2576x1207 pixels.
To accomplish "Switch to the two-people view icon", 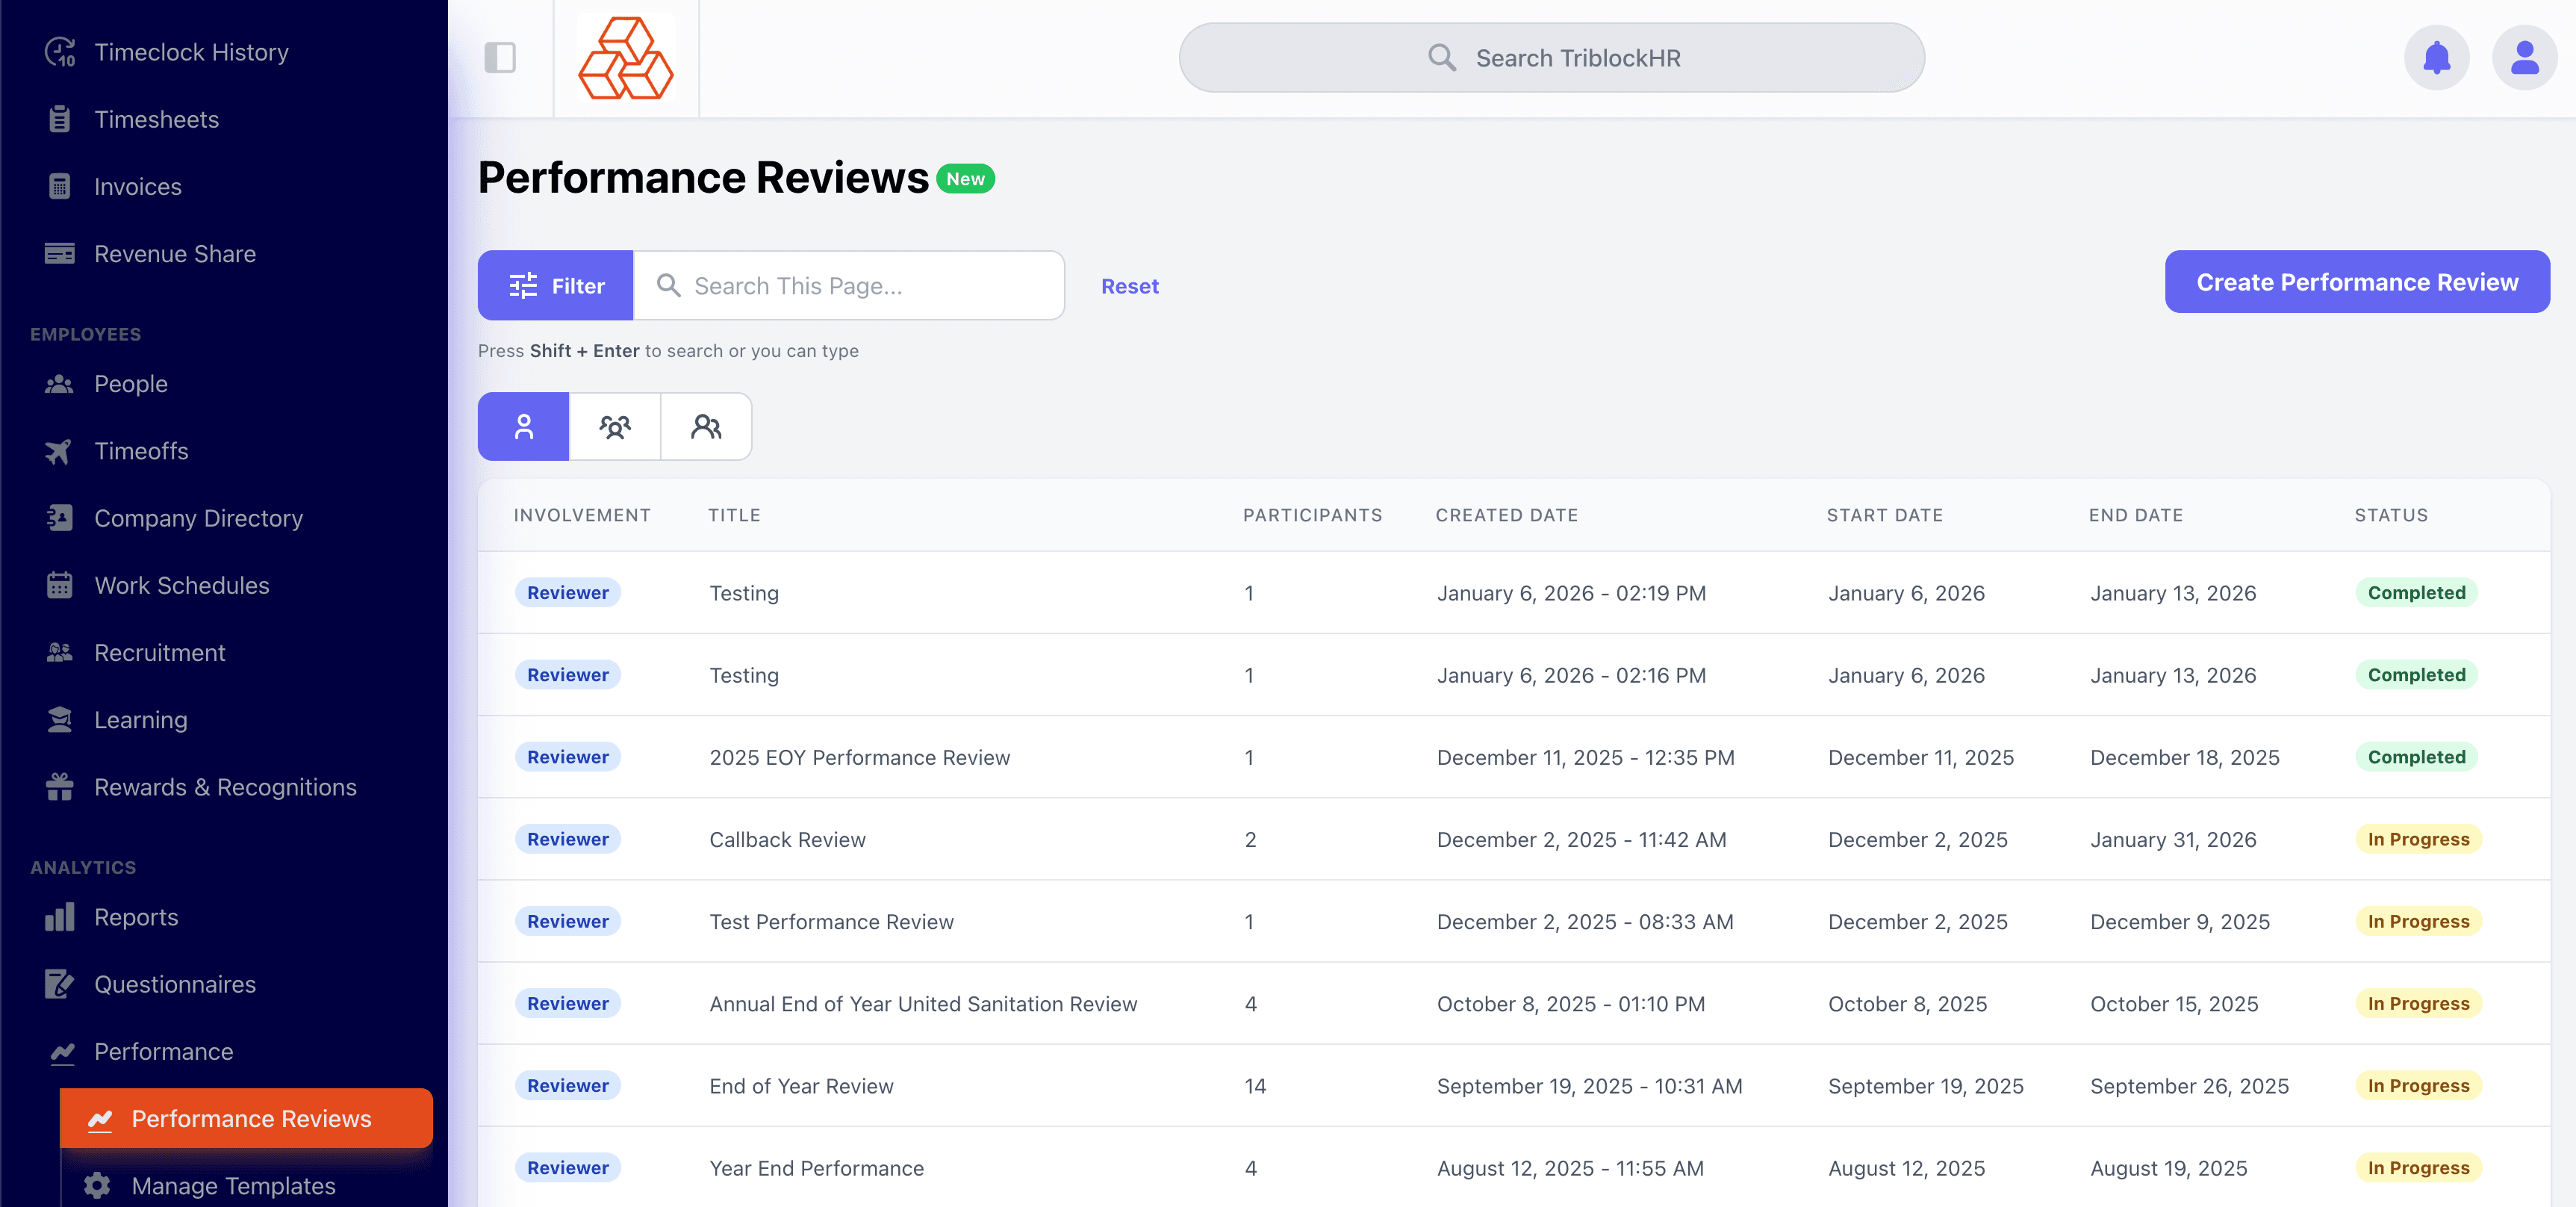I will [706, 427].
